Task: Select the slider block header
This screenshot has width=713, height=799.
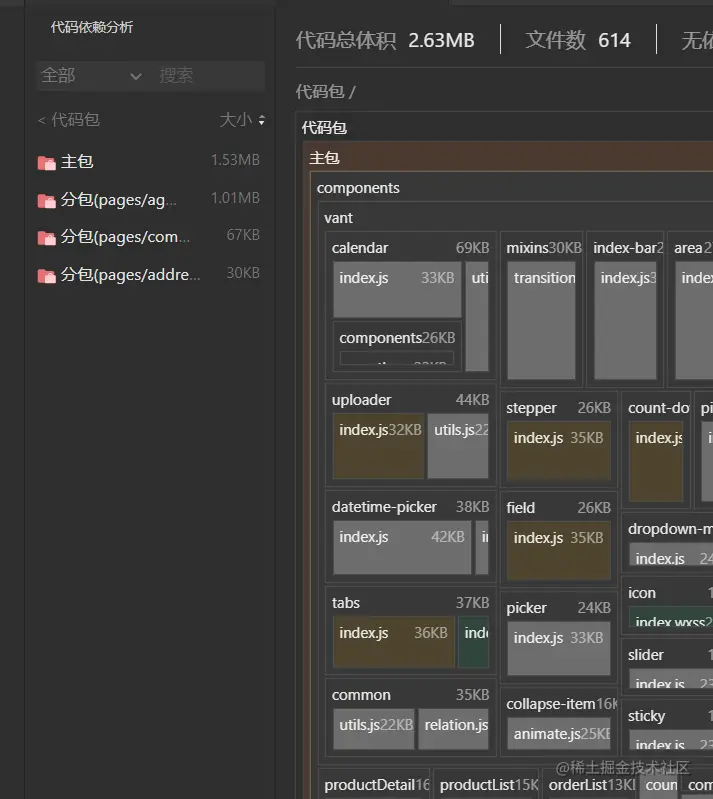Action: 670,655
